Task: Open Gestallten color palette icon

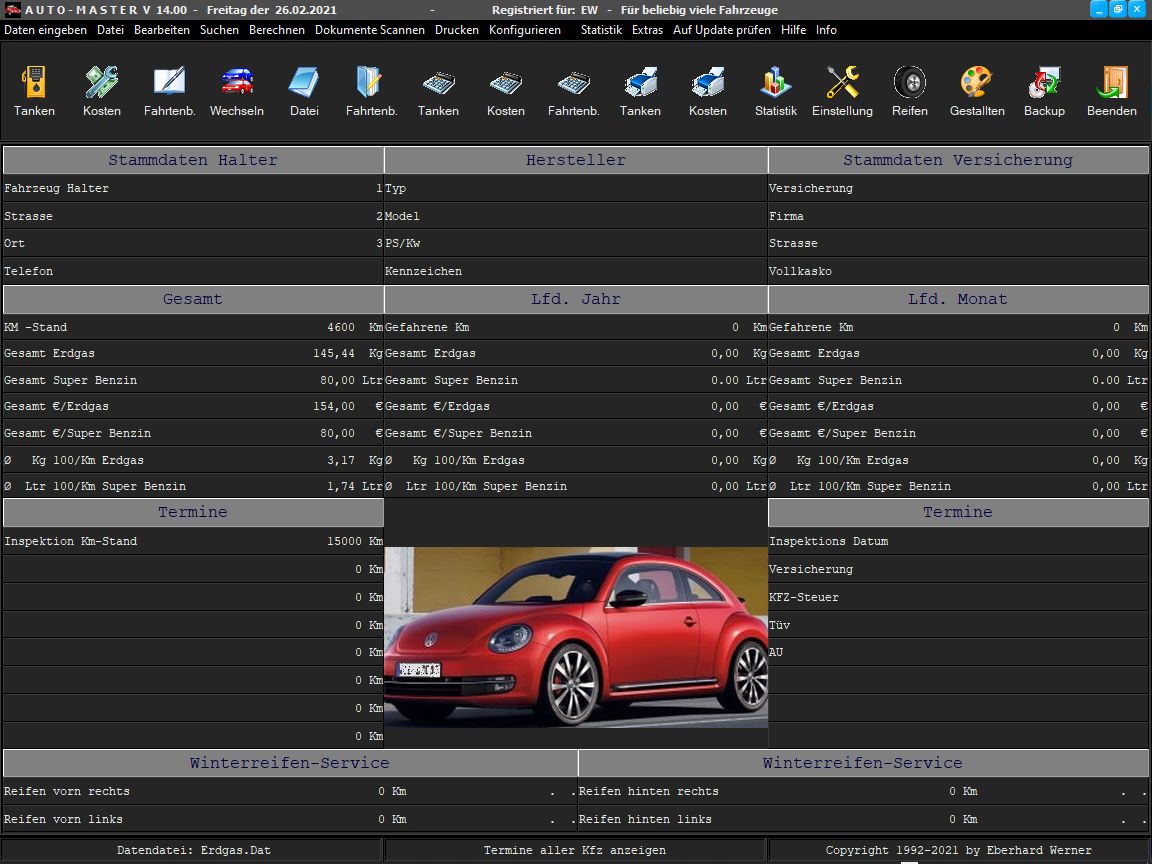Action: [976, 83]
